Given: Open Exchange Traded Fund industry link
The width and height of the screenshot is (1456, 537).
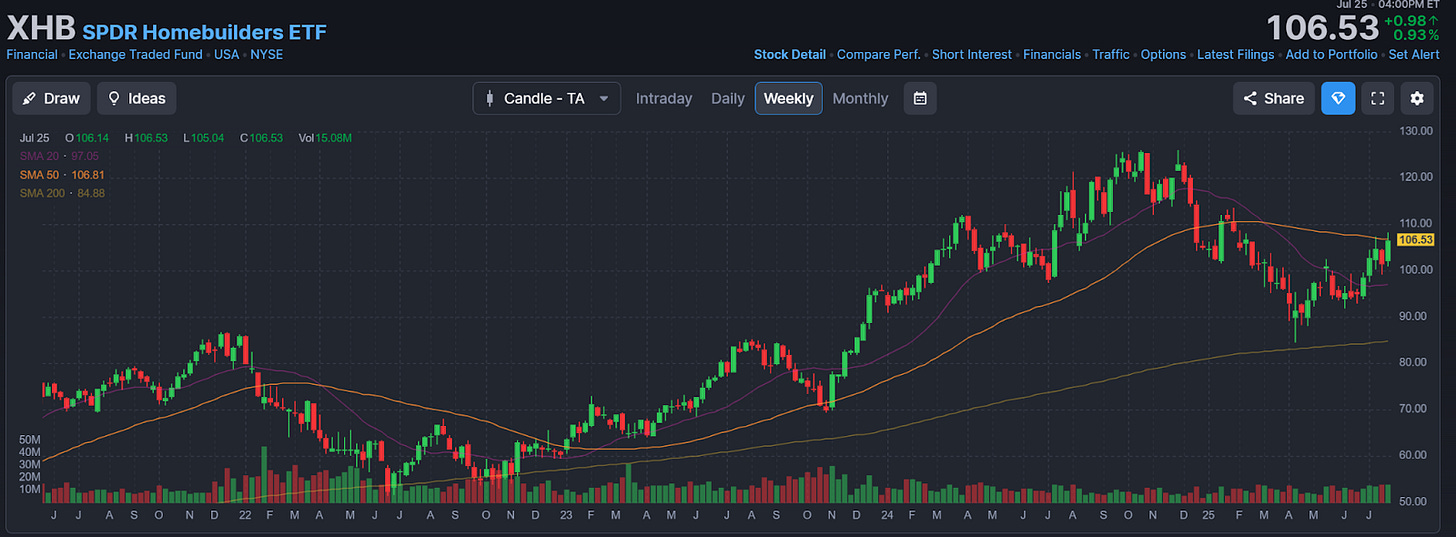Looking at the screenshot, I should (x=136, y=54).
